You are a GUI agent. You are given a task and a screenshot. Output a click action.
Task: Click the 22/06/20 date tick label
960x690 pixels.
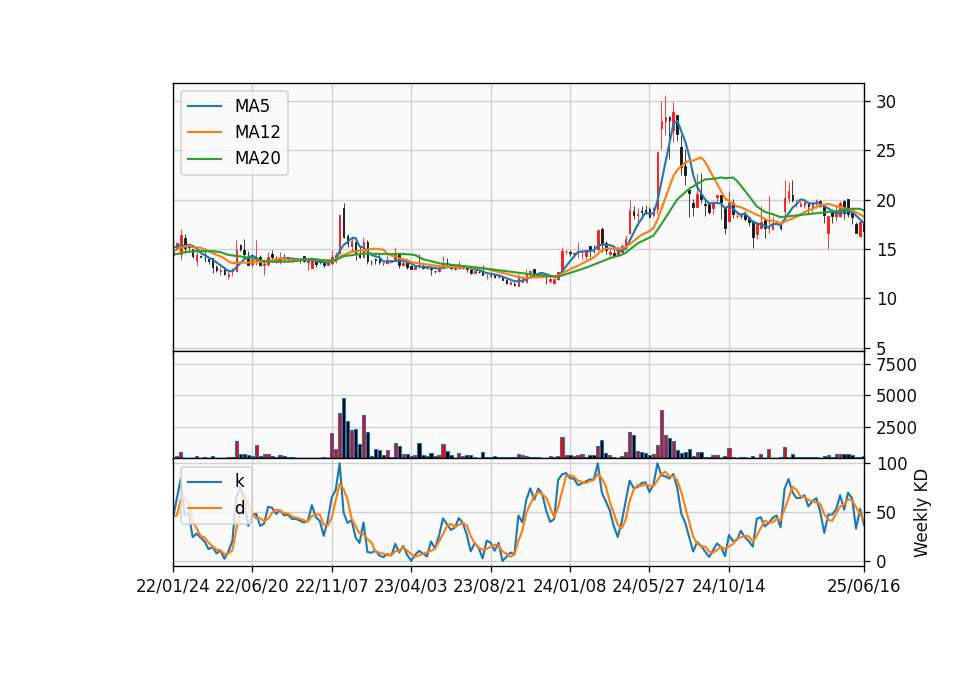tap(252, 587)
